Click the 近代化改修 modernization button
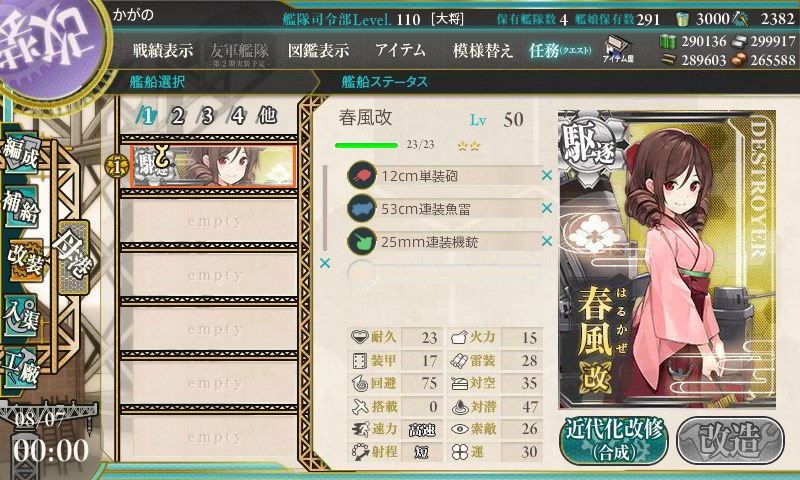The width and height of the screenshot is (800, 480). pos(614,440)
